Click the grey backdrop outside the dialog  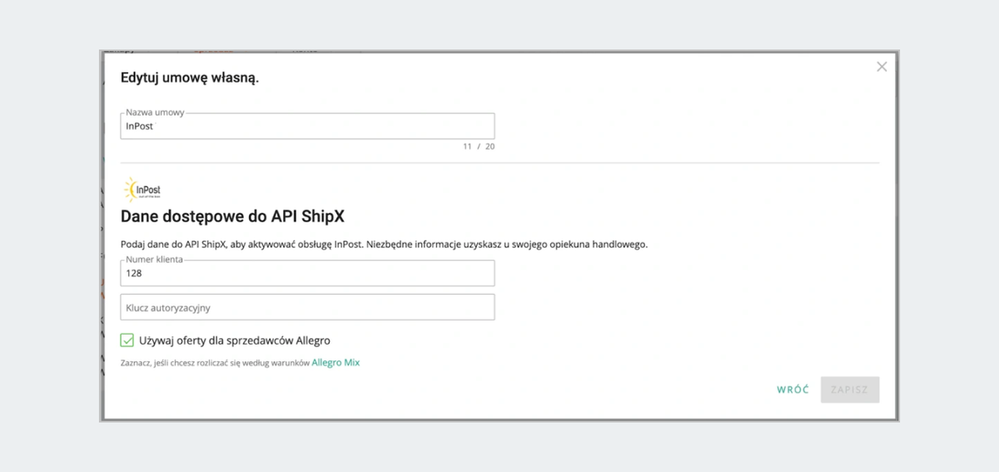[x=50, y=236]
